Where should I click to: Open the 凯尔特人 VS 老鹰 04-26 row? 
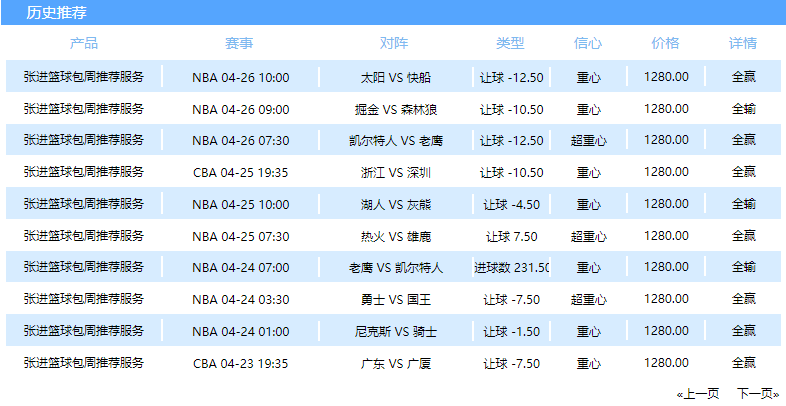click(x=395, y=140)
